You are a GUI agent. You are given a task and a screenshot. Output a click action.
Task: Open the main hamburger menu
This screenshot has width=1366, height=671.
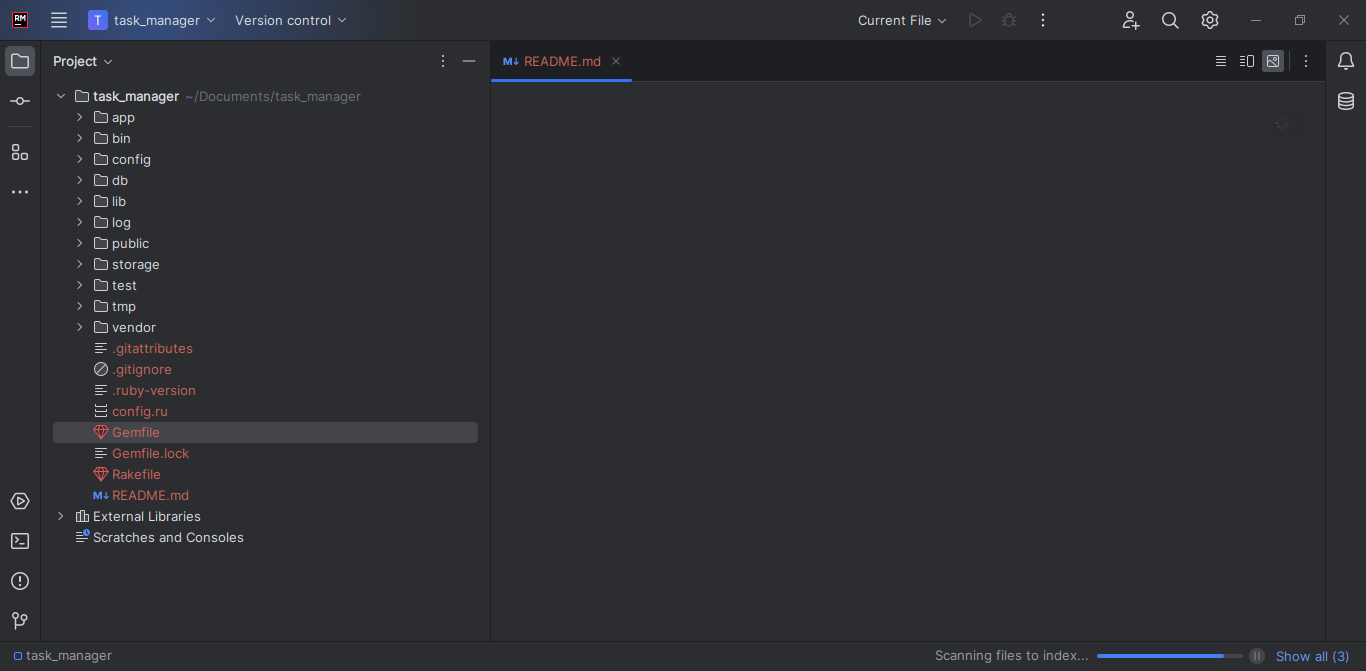pyautogui.click(x=59, y=20)
